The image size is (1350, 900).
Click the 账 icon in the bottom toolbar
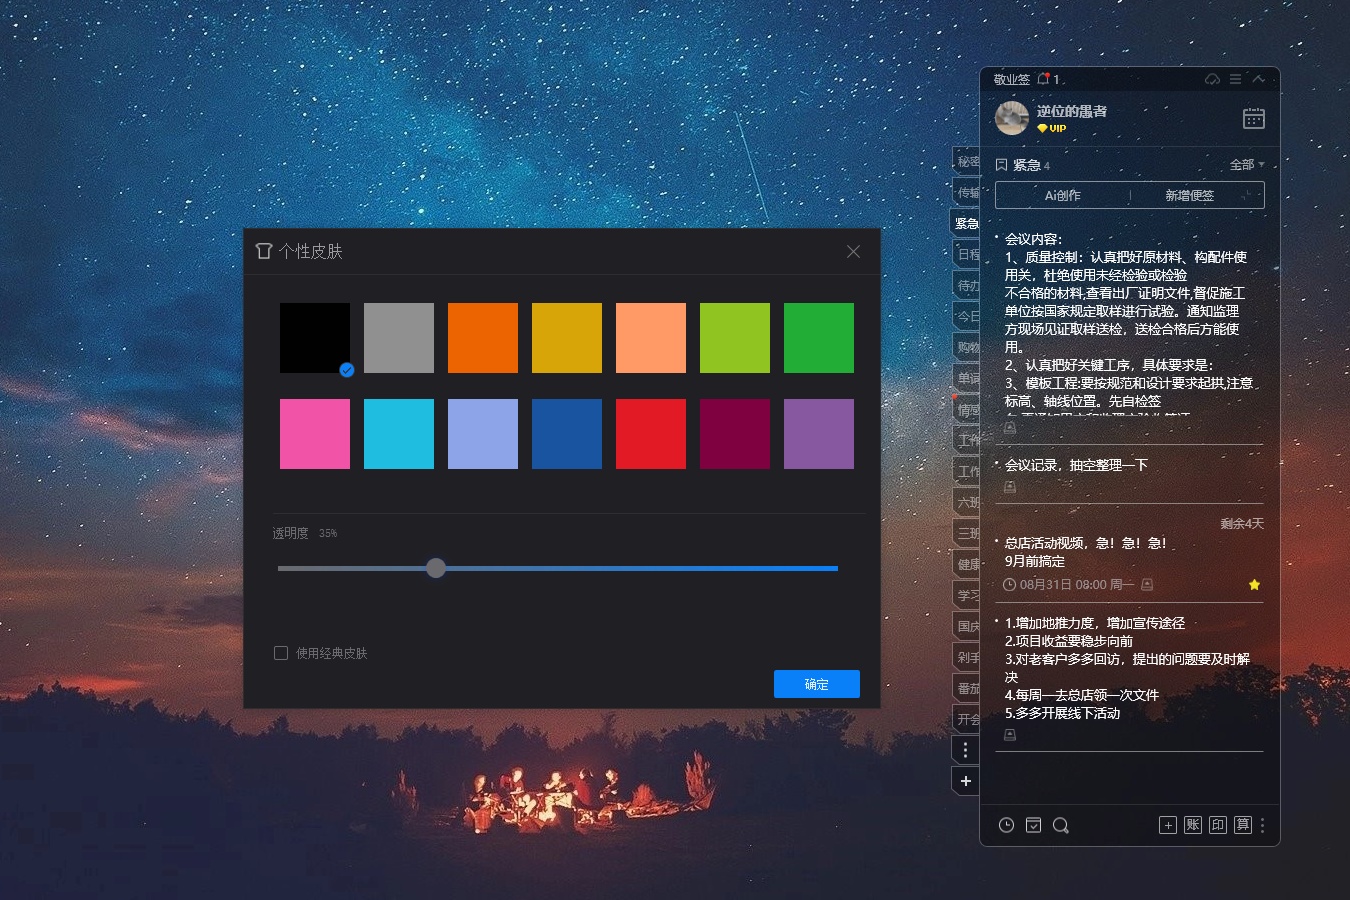coord(1192,825)
